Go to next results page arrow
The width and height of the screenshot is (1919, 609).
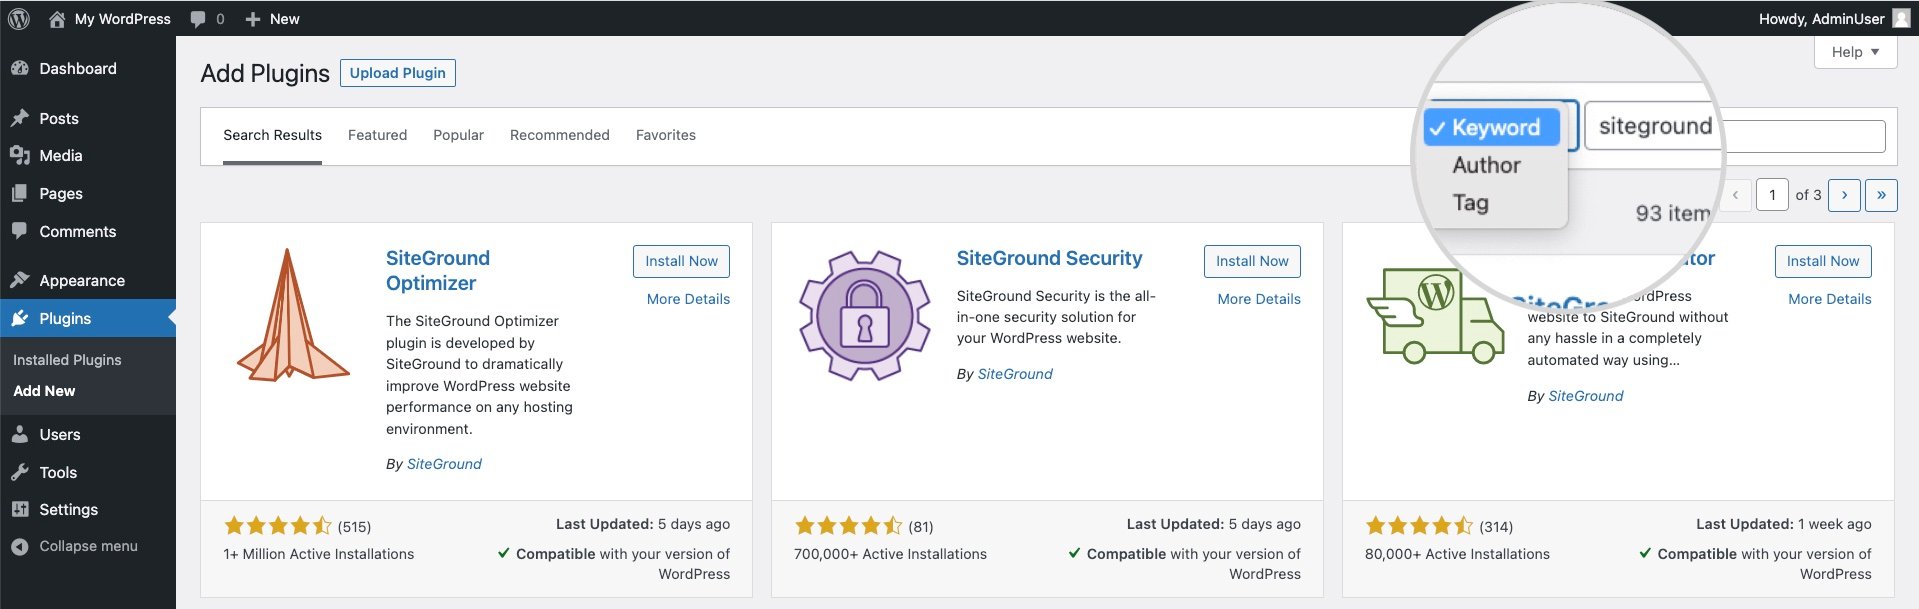[1844, 195]
